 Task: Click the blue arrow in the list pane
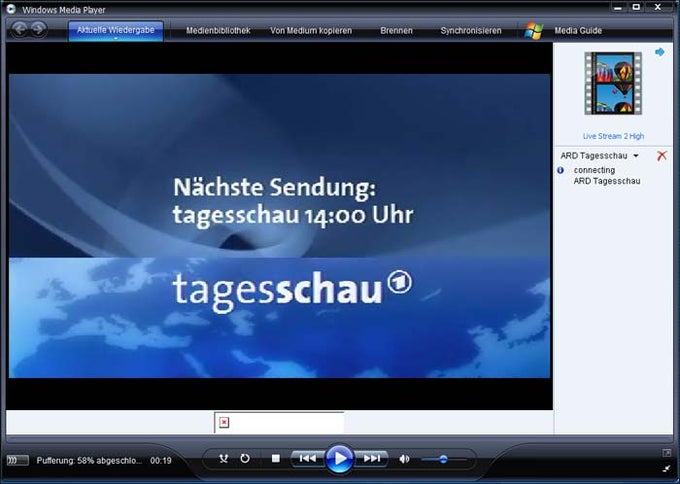(x=660, y=52)
